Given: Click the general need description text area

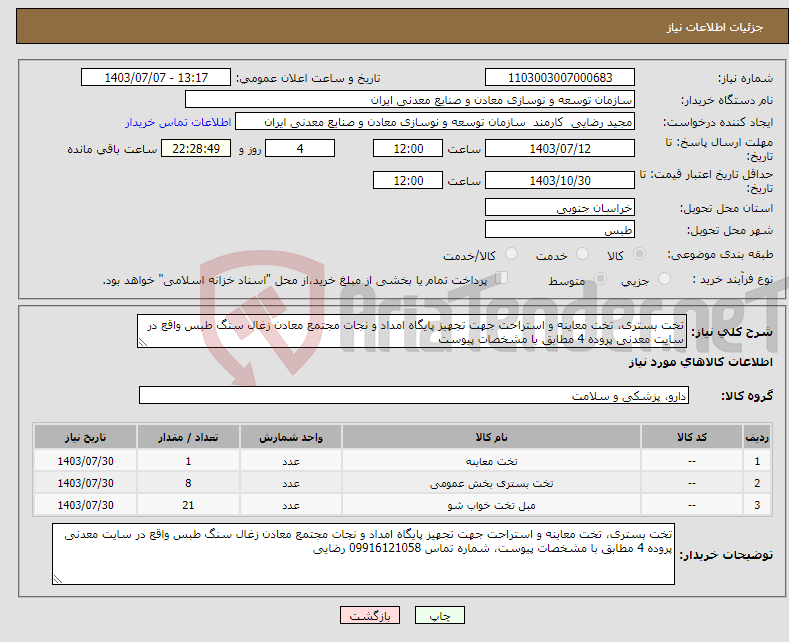Looking at the screenshot, I should [412, 332].
